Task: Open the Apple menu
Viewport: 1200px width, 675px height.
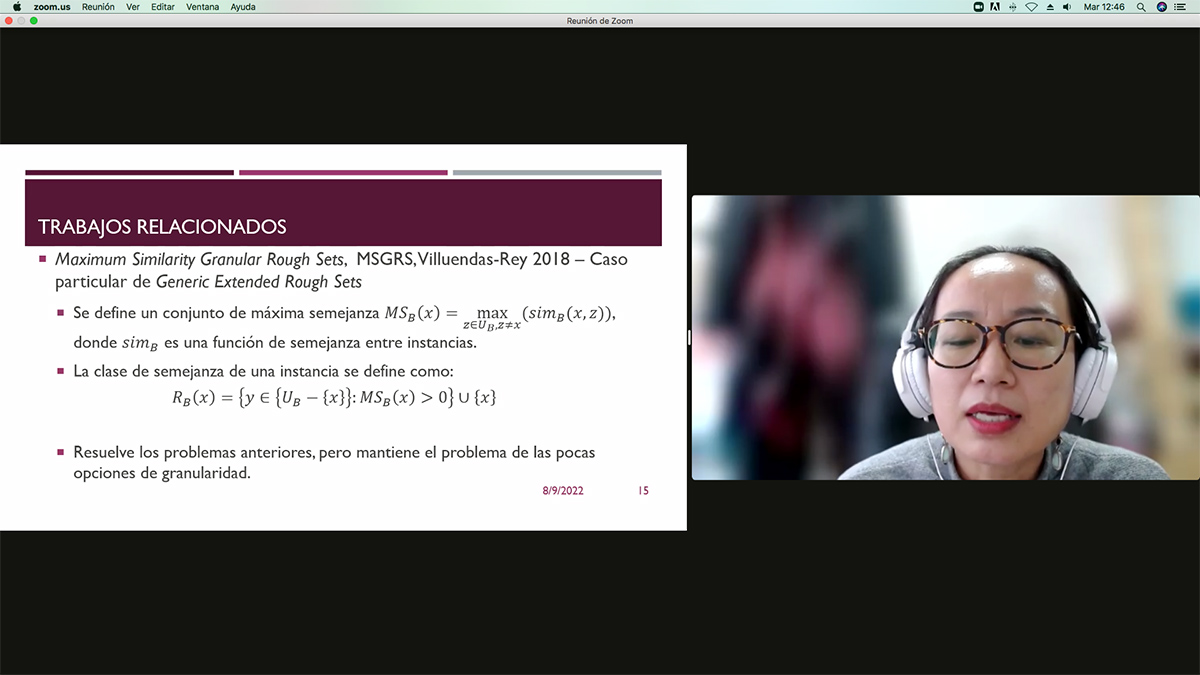Action: (16, 6)
